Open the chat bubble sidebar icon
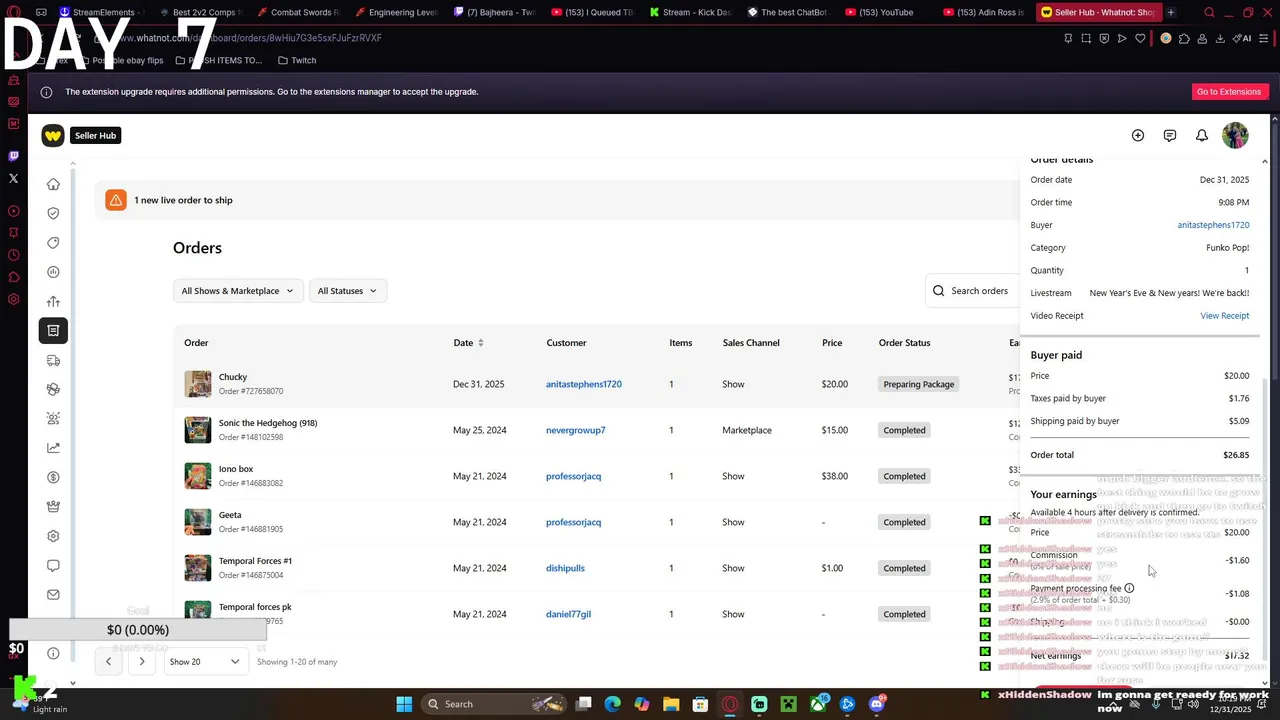1280x720 pixels. [x=53, y=565]
